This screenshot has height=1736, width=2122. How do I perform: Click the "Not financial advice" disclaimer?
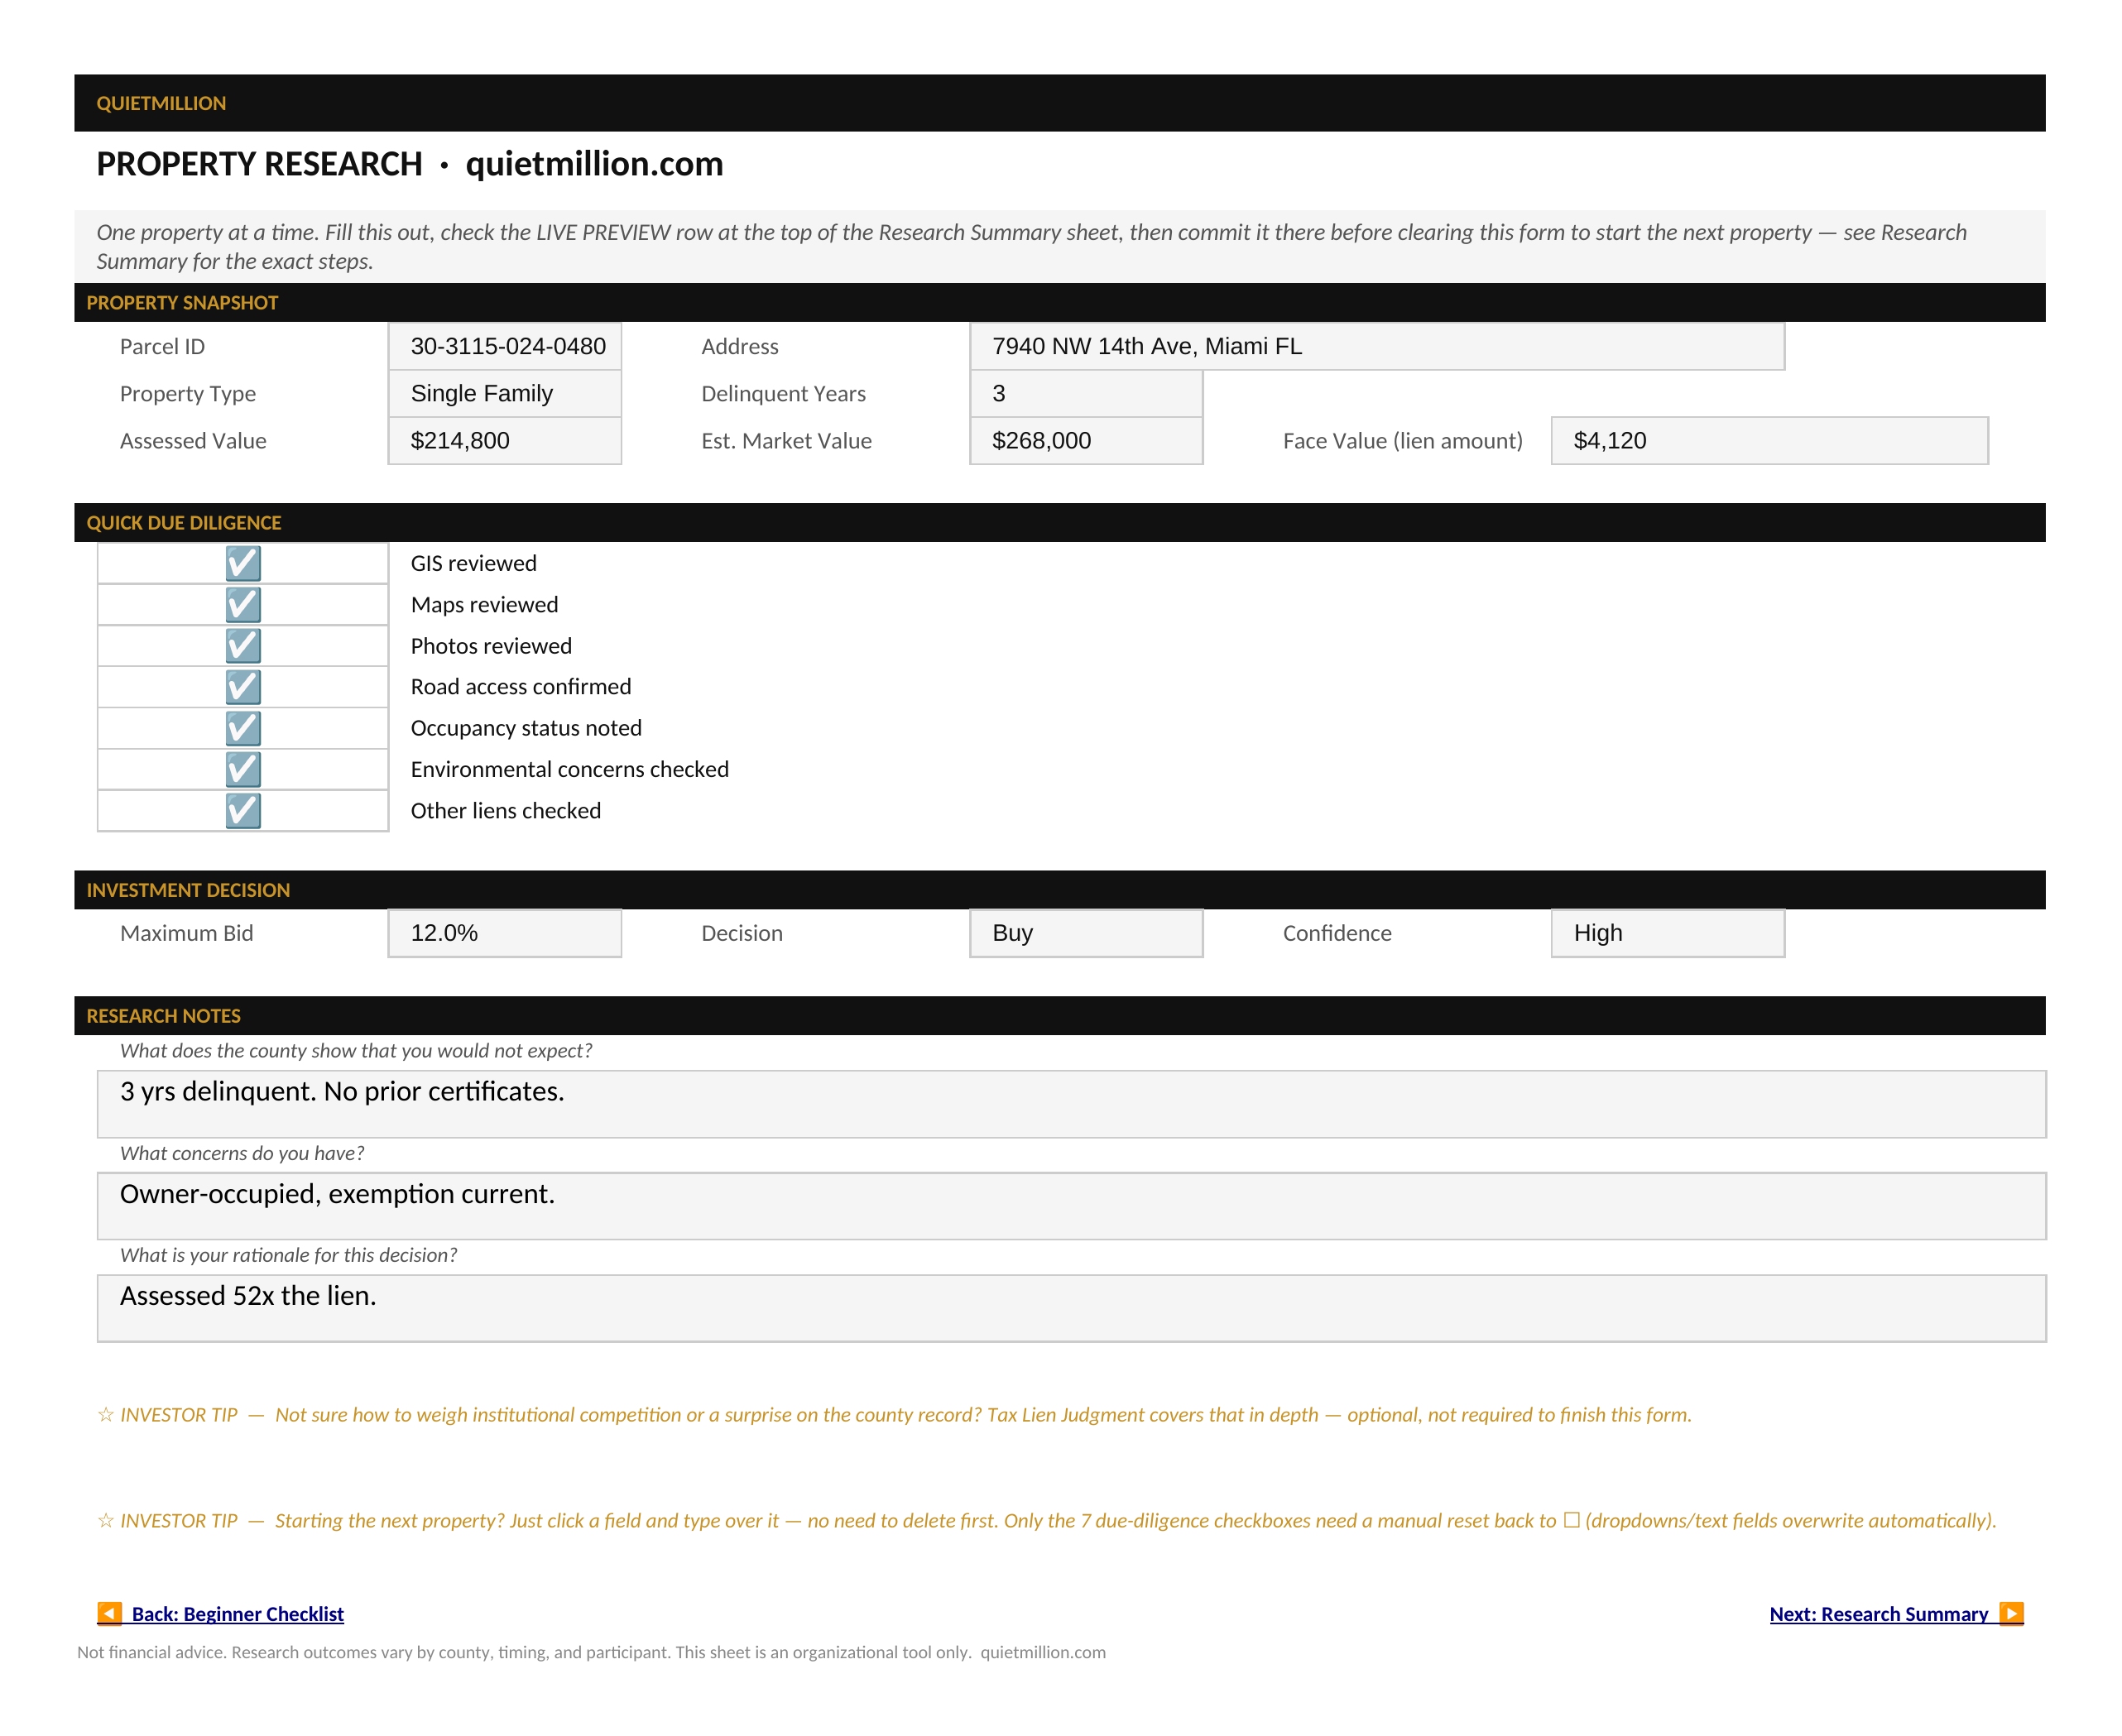pyautogui.click(x=591, y=1652)
